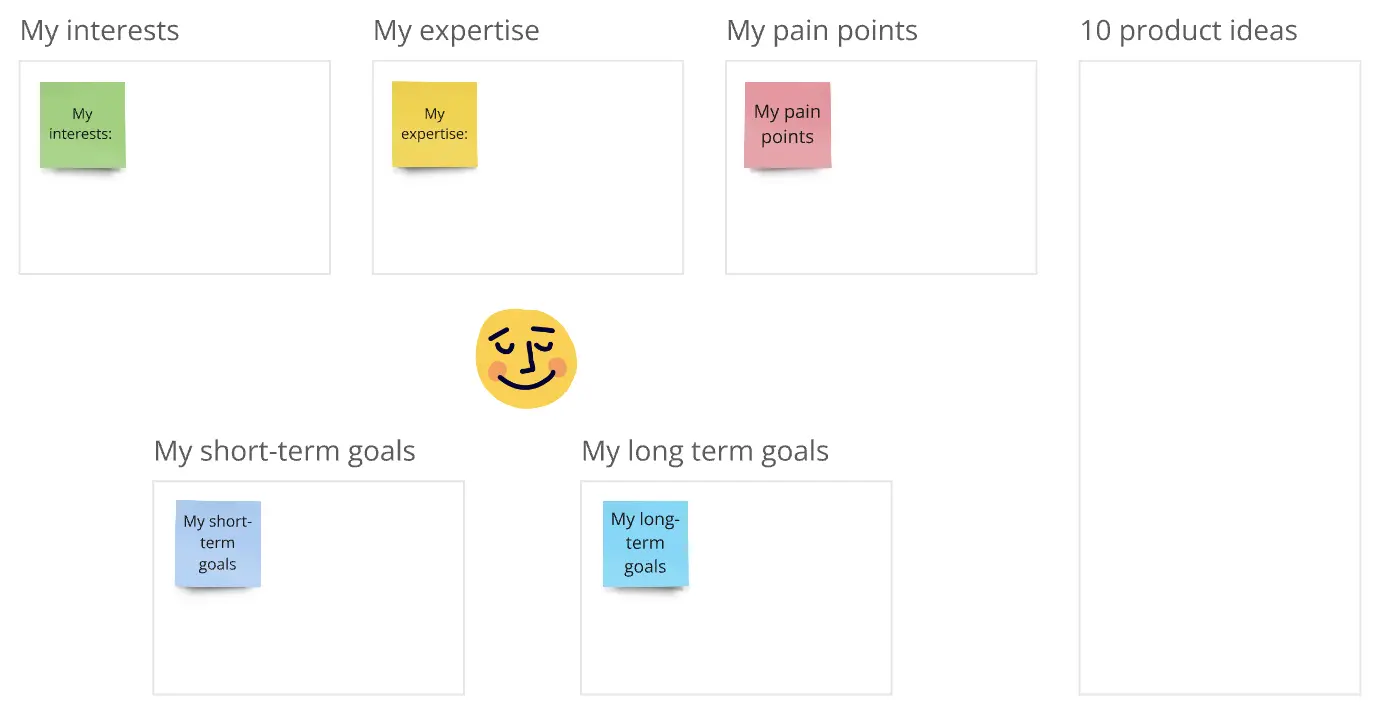Select the green "My interests:" sticky note
1378x720 pixels.
[x=82, y=125]
